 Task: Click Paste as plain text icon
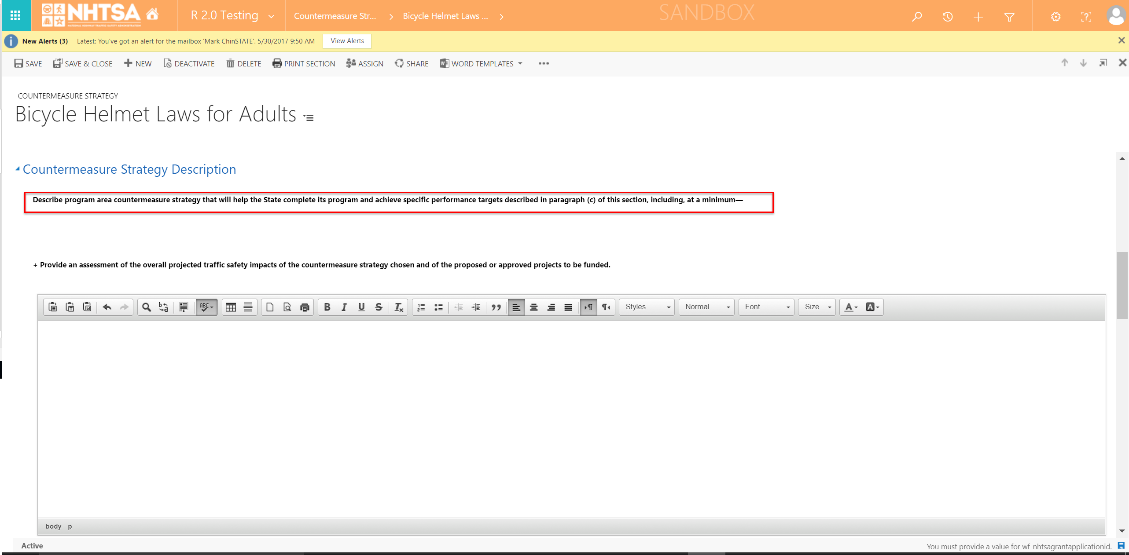(x=70, y=307)
